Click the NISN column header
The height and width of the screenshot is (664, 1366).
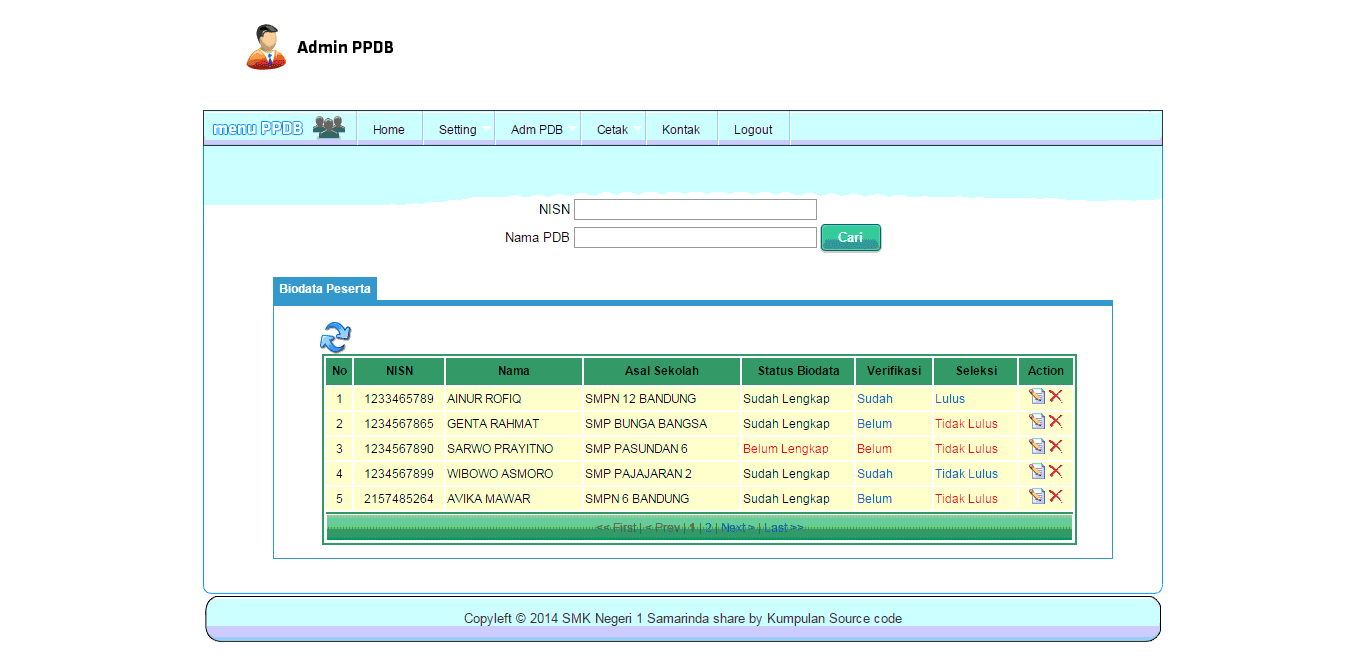coord(399,371)
